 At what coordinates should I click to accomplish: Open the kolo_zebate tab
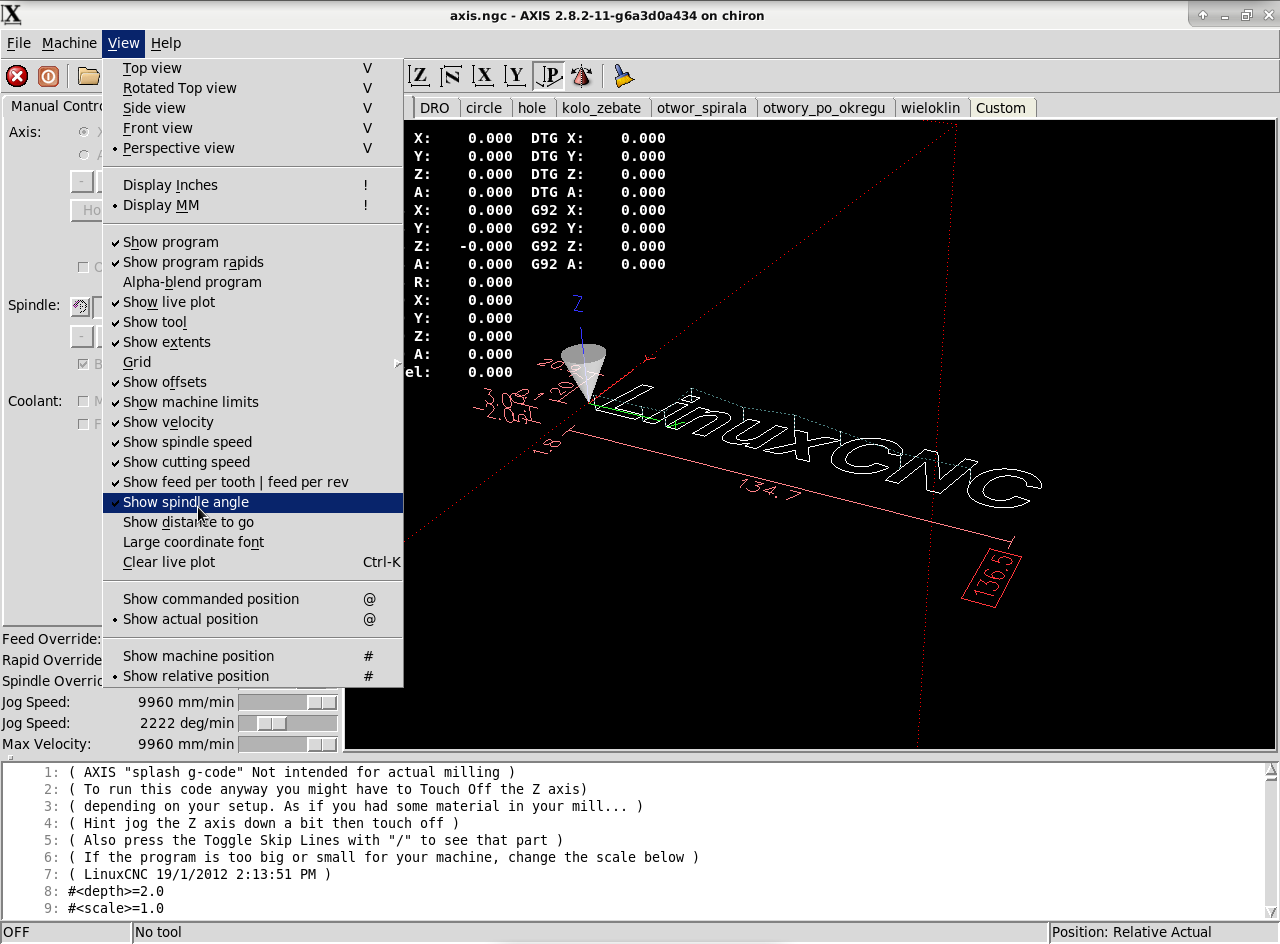[x=601, y=108]
